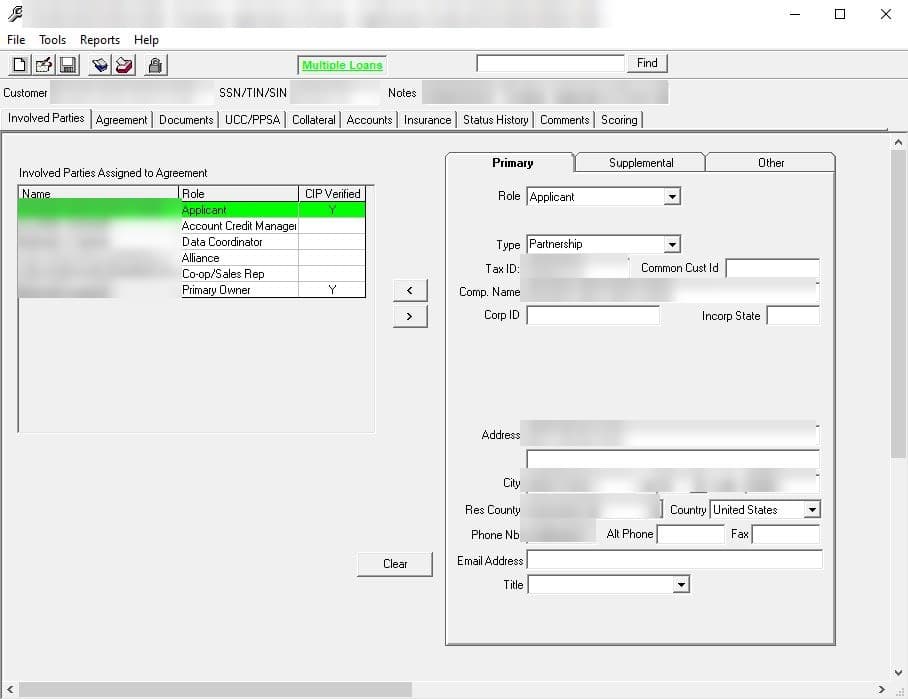The image size is (908, 699).
Task: Click the left arrow move button
Action: pos(410,290)
